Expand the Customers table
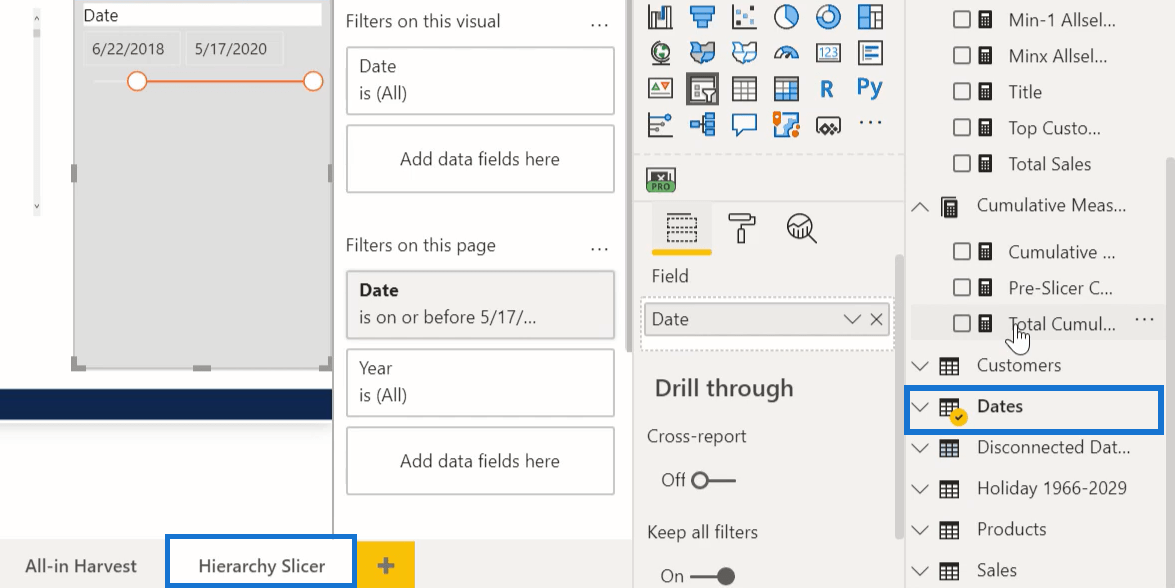Viewport: 1175px width, 588px height. point(919,366)
